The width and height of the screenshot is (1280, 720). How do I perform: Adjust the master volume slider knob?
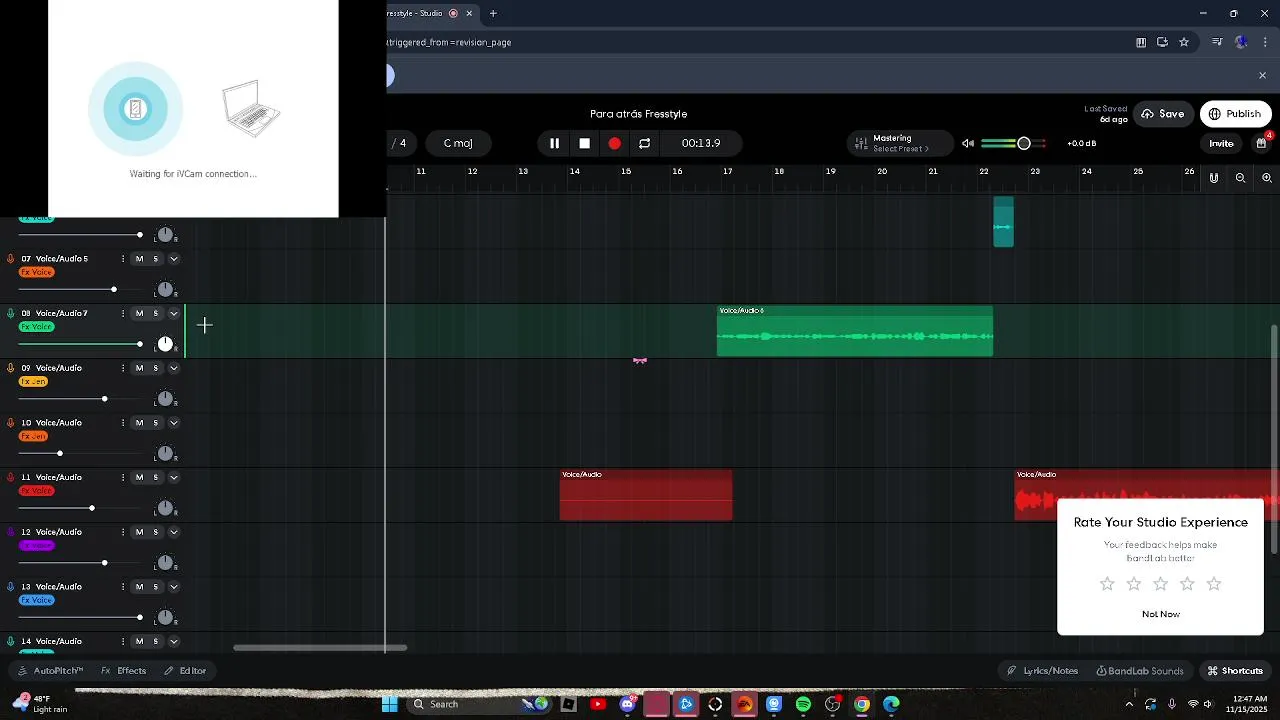click(1024, 143)
